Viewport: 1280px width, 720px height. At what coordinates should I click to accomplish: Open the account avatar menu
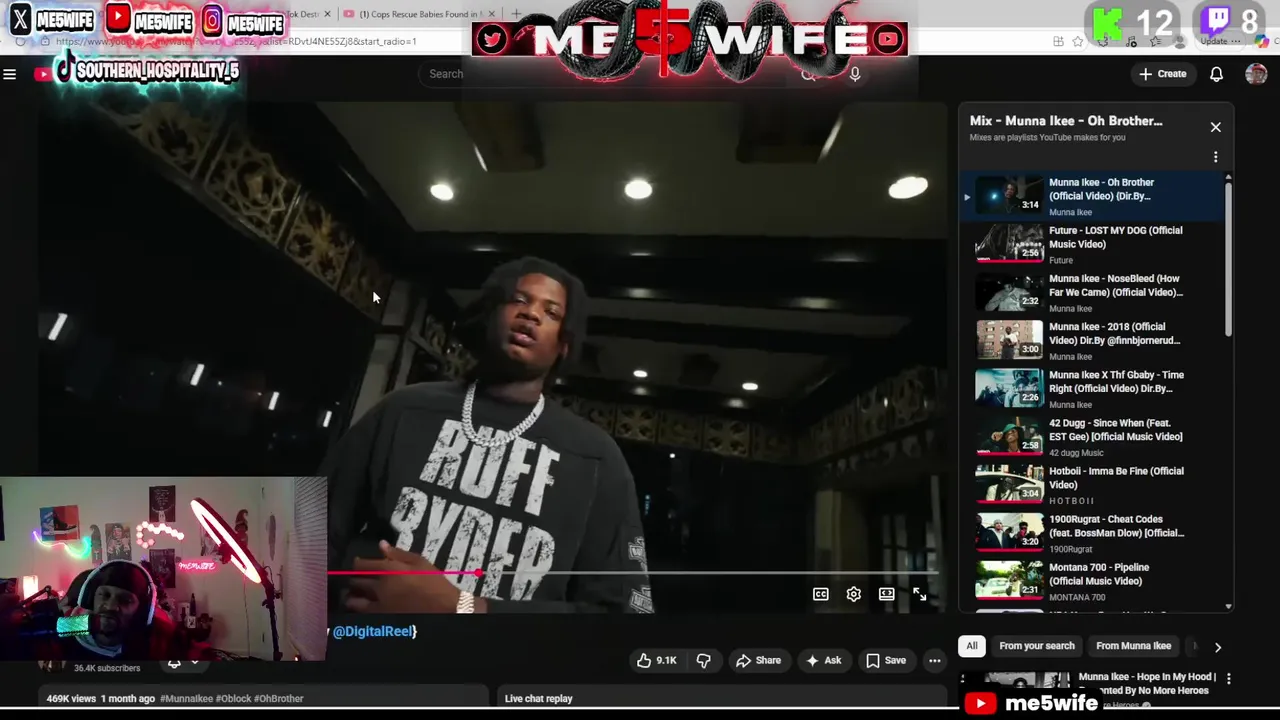1256,74
